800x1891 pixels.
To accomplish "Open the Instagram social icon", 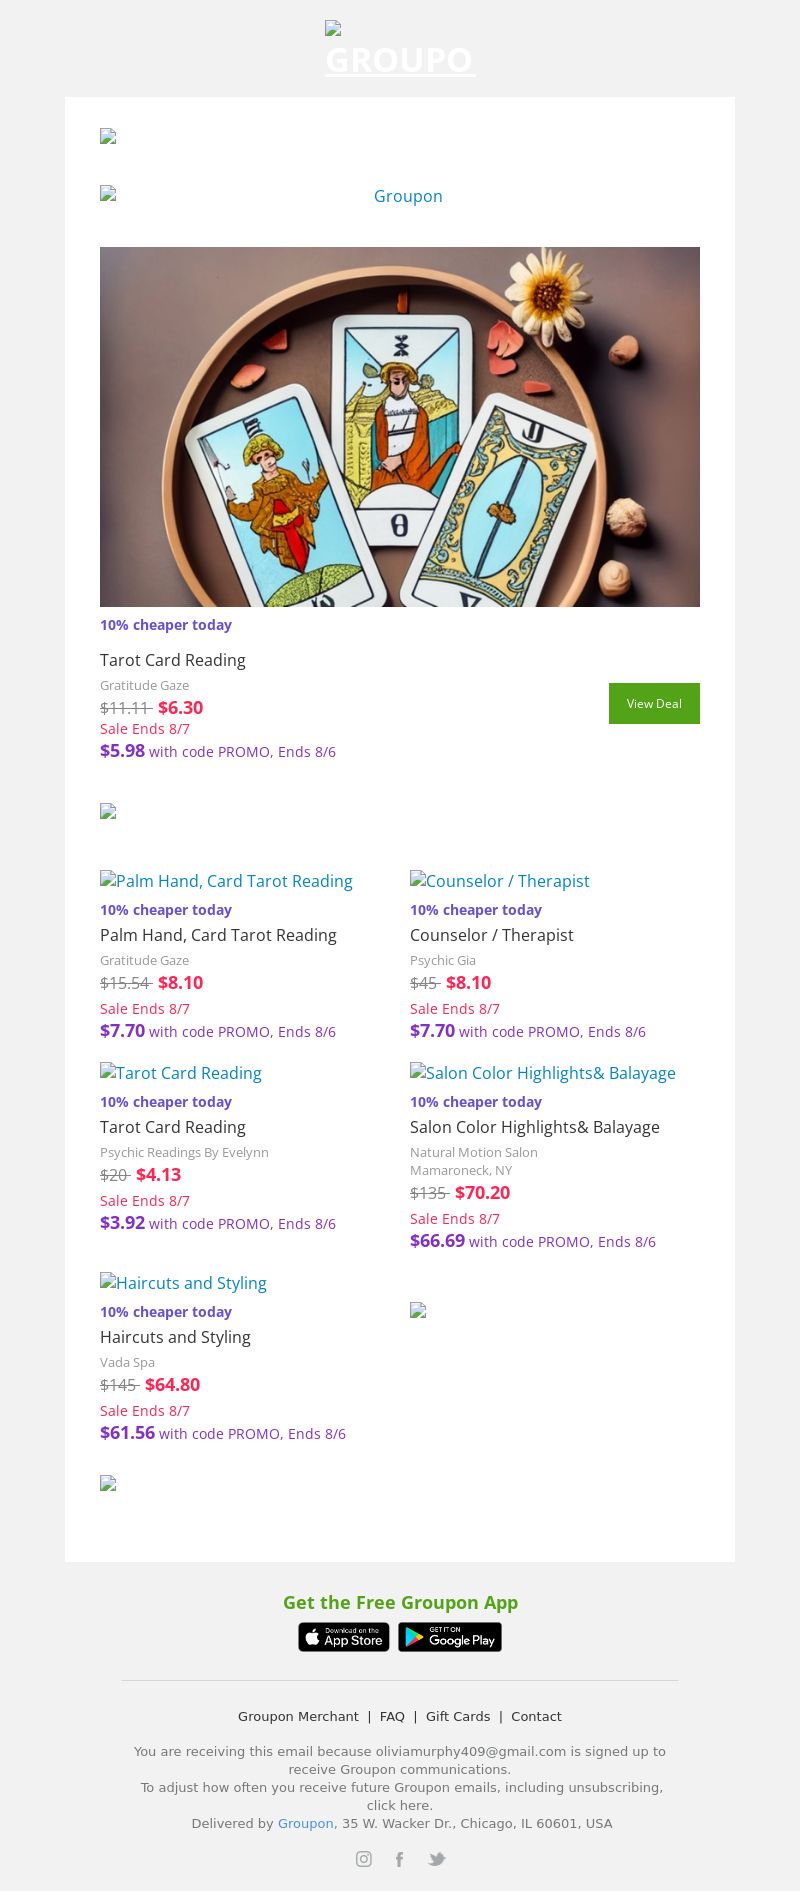I will 364,1859.
